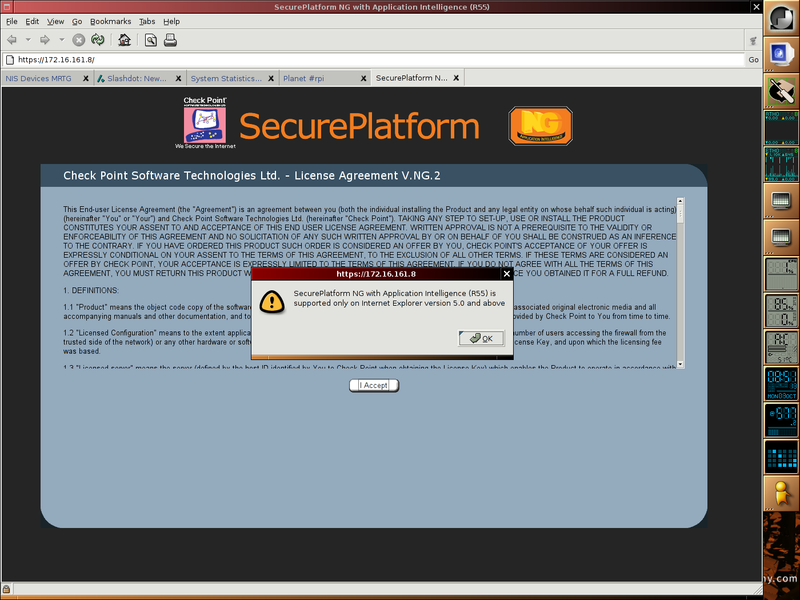Select the SecurePlatform N... tab

click(411, 78)
